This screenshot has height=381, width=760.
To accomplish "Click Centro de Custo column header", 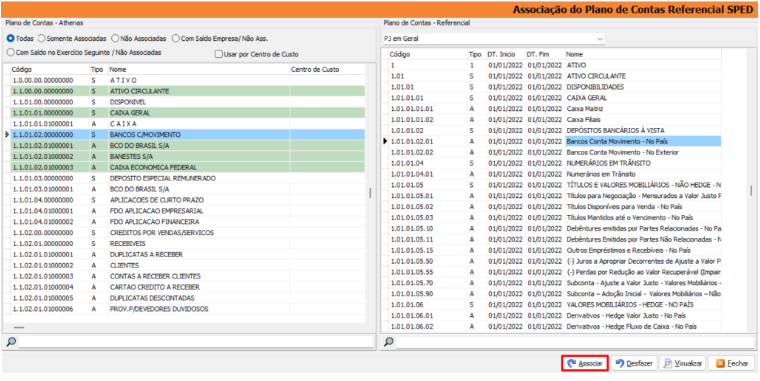I will click(x=327, y=69).
